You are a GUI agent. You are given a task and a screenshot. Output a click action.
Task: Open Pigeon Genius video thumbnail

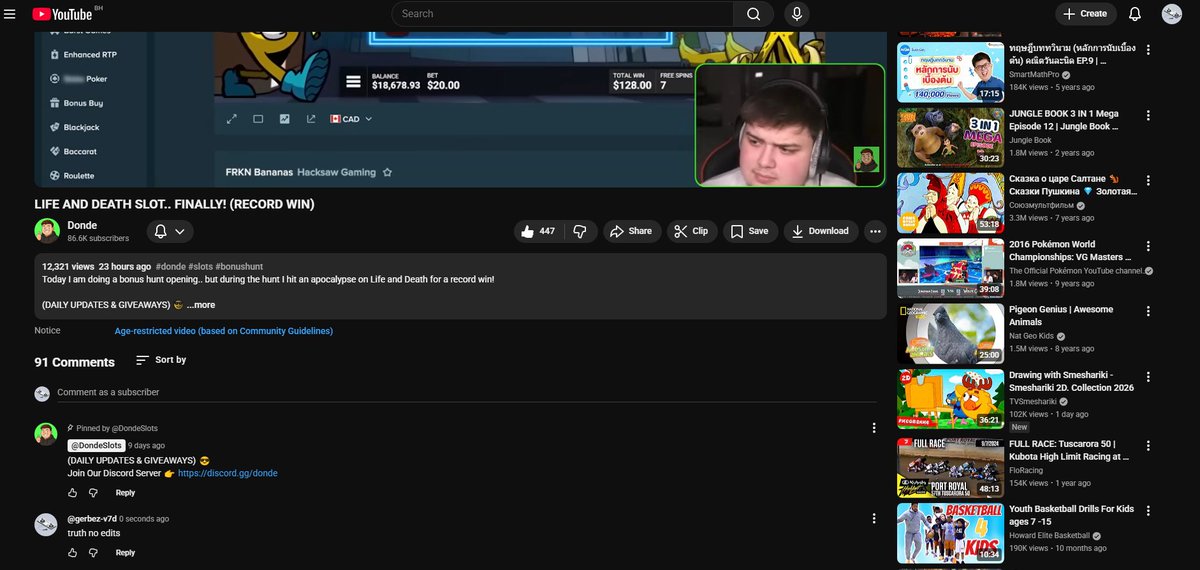point(950,333)
